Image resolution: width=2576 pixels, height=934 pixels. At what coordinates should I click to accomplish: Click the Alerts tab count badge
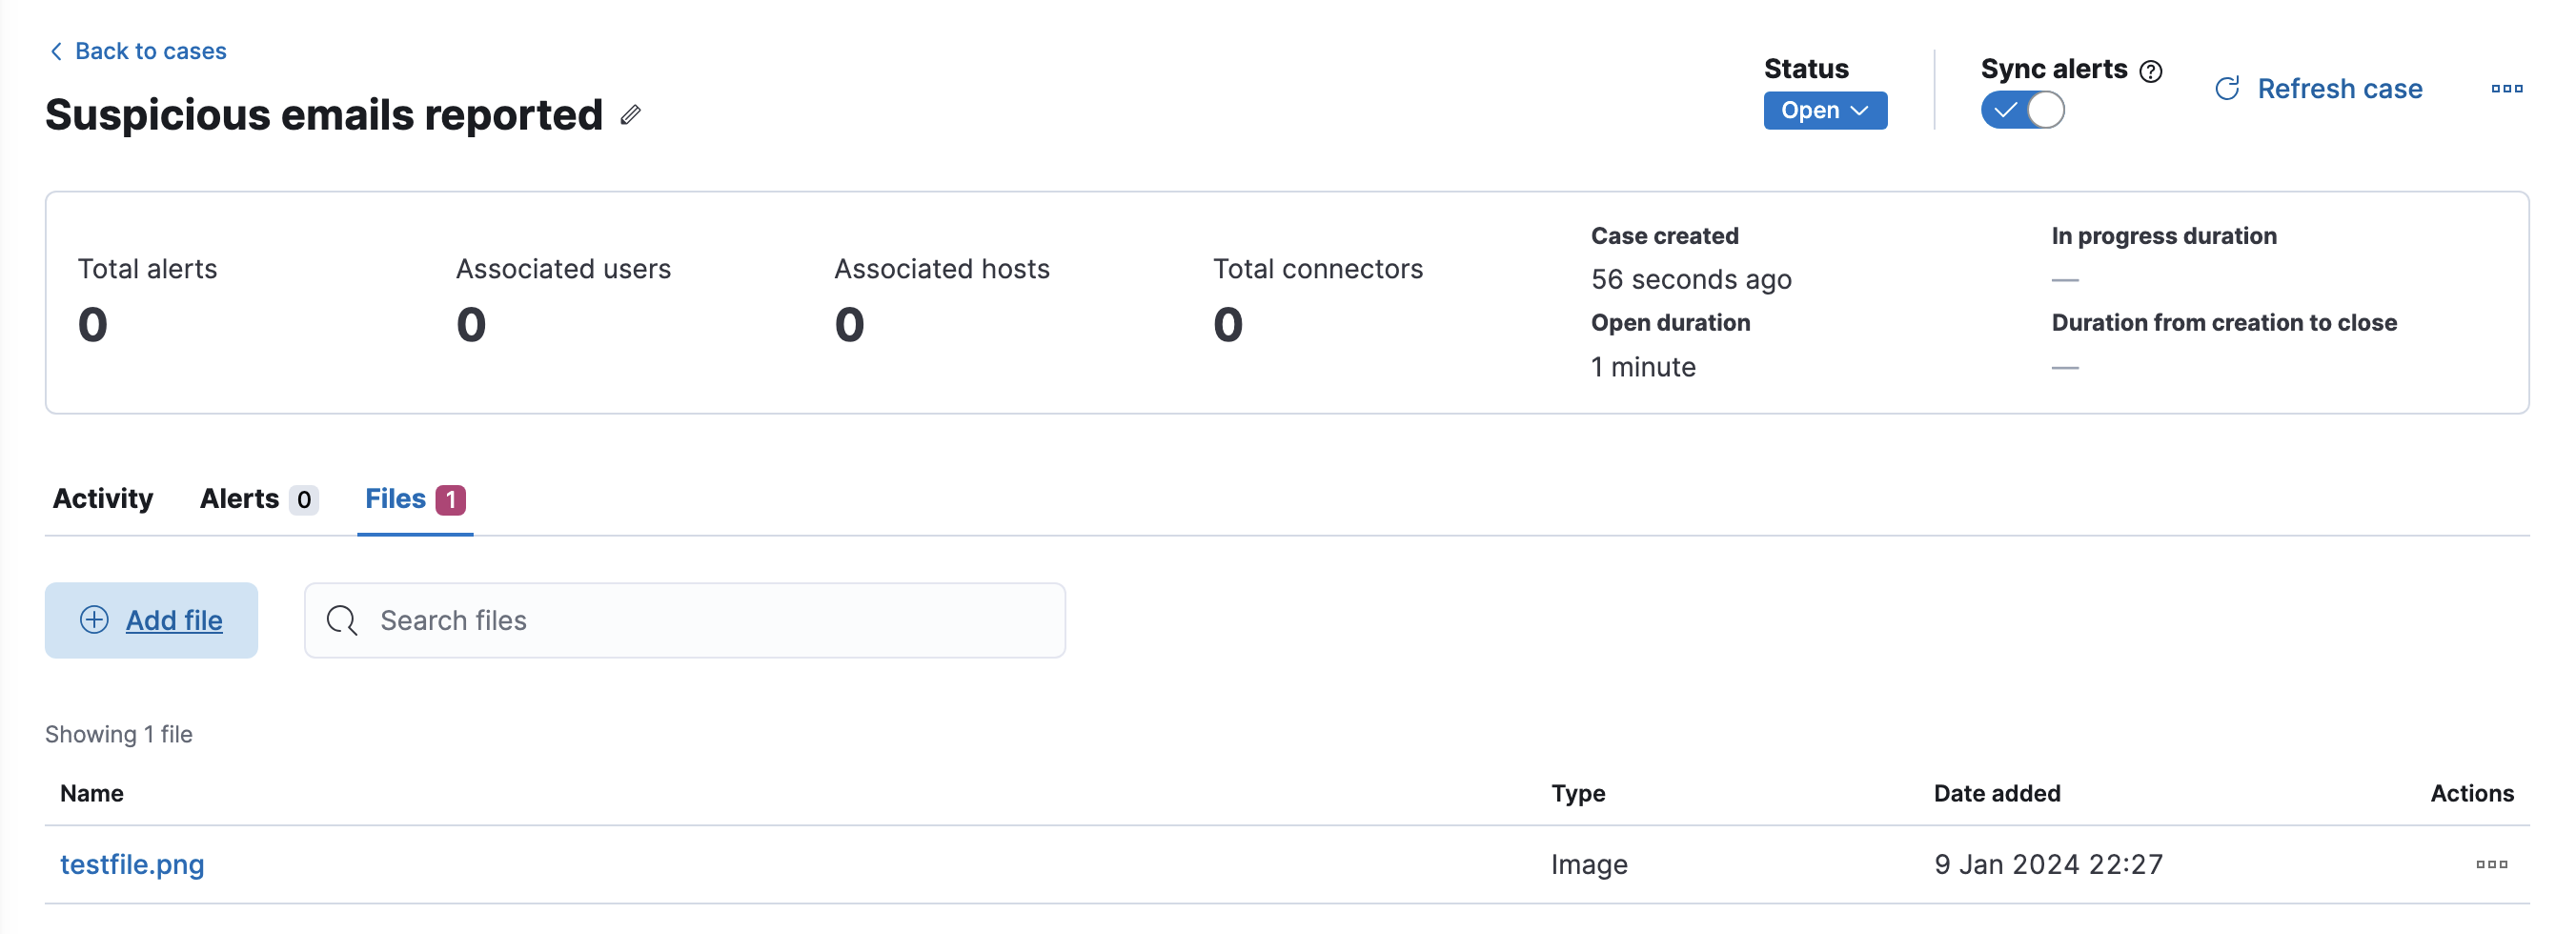pos(304,499)
